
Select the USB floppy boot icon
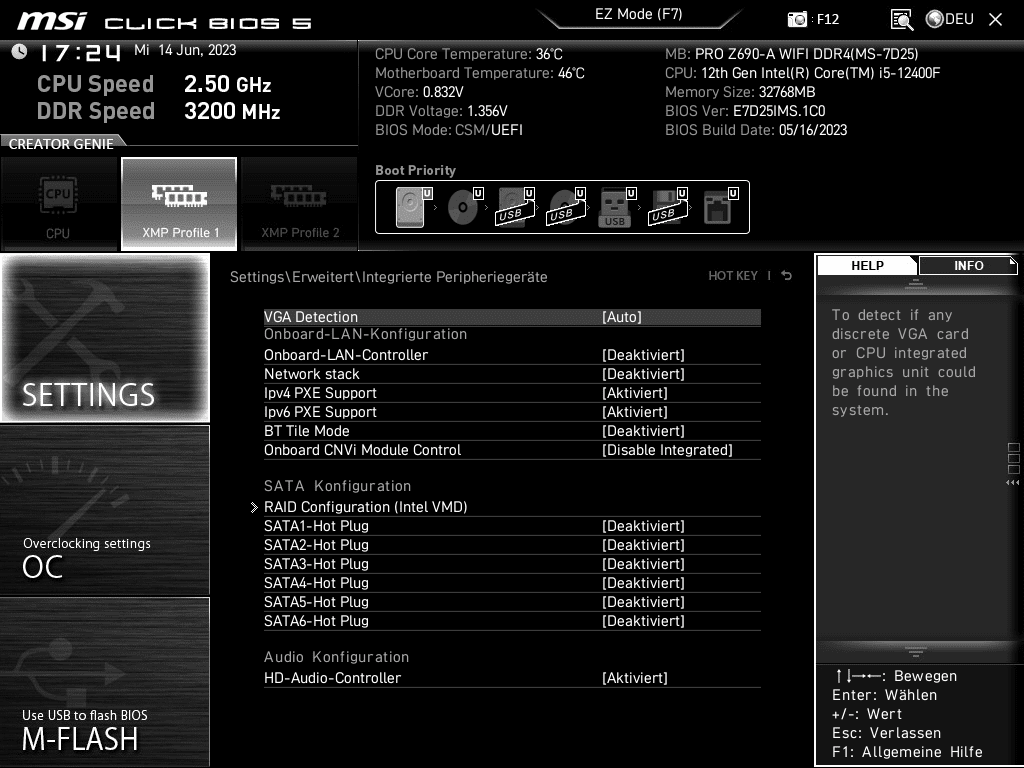[667, 207]
